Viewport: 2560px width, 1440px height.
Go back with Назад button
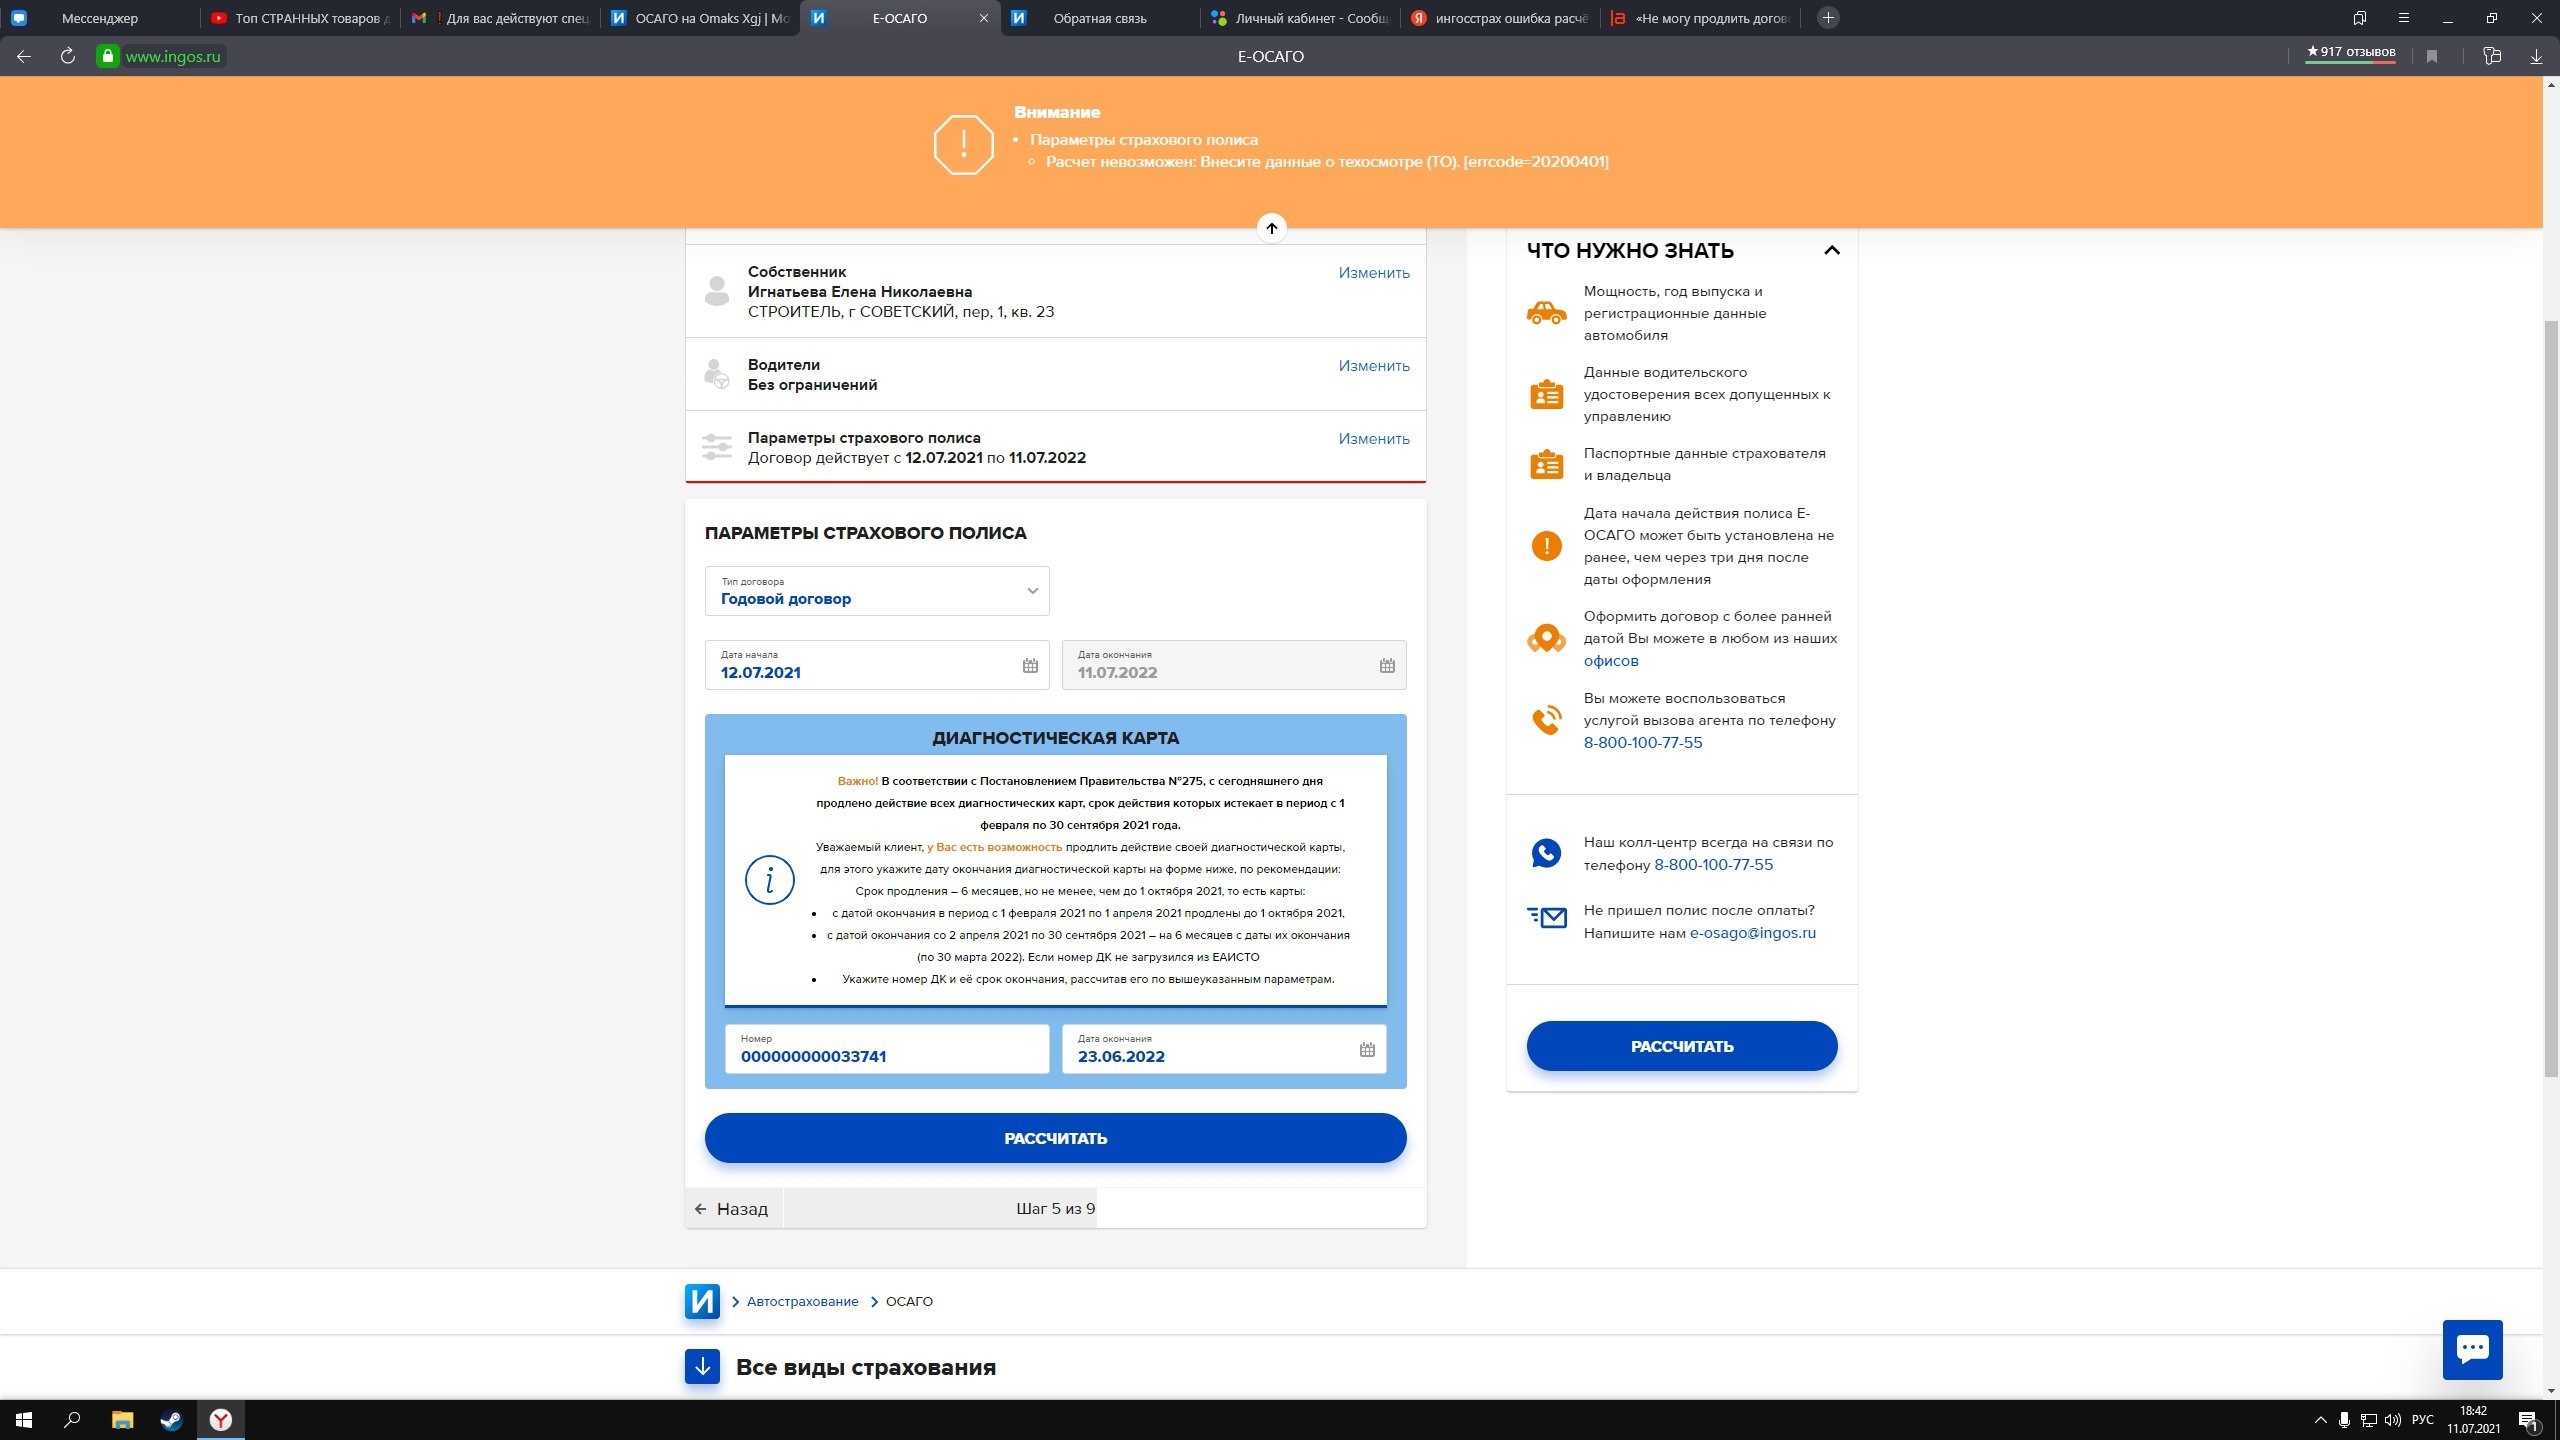pyautogui.click(x=732, y=1209)
